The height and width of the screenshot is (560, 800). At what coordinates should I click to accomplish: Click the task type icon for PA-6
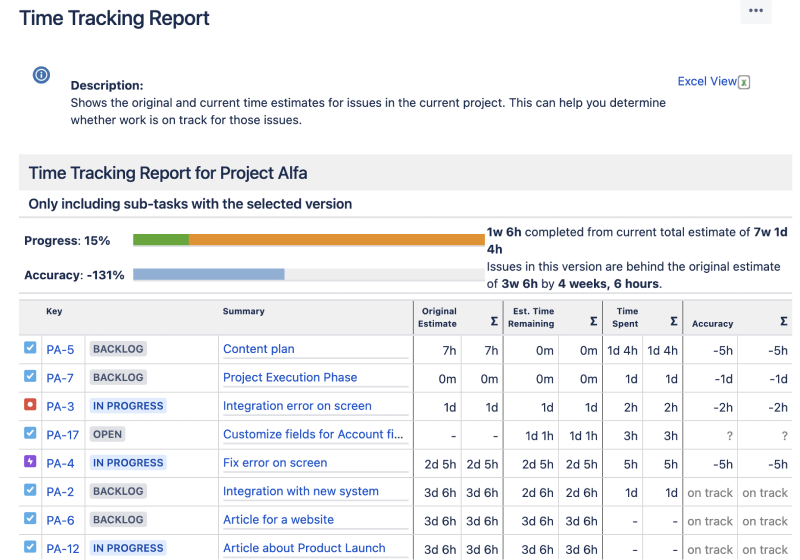tap(30, 519)
